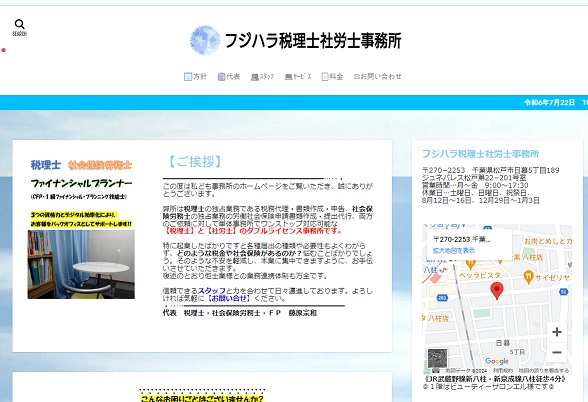Open the お問い合わせ menu item
Viewport: 588px width, 402px height.
[377, 76]
